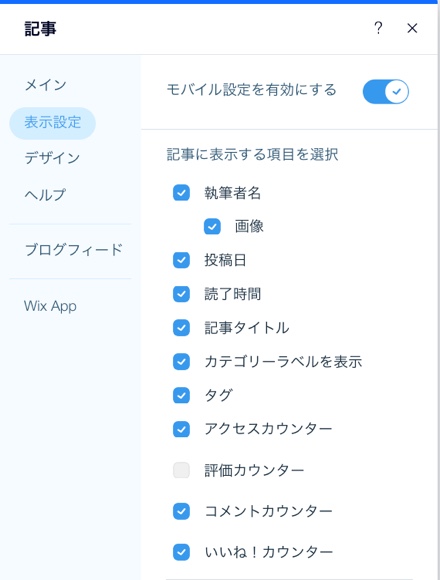Toggle モバイル設定を有効にする switch
Screen dimensions: 440x580
(386, 91)
